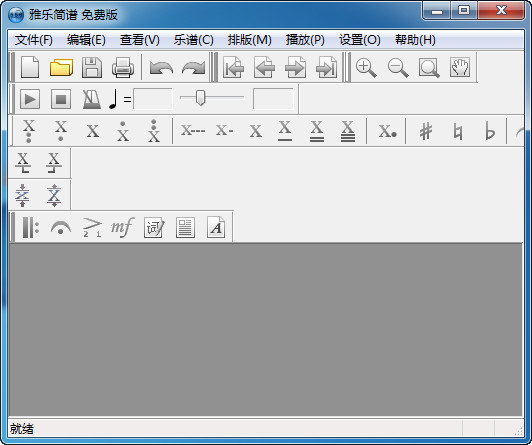
Task: Select note with one dot above
Action: coord(123,131)
